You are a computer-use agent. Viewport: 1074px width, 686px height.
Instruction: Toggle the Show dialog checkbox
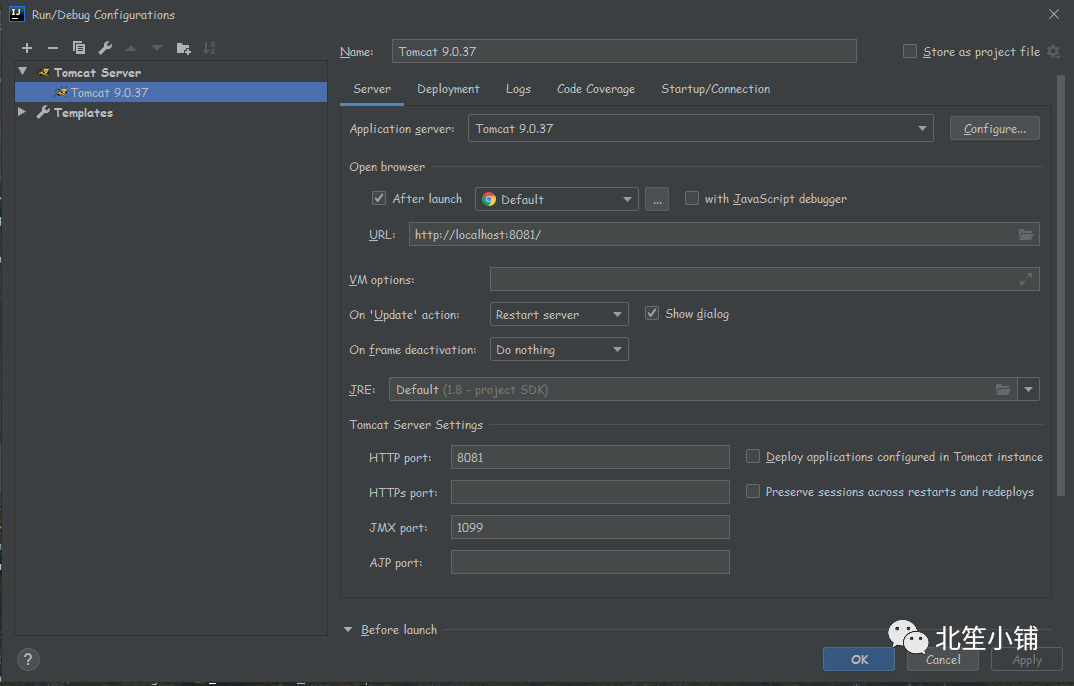coord(651,314)
